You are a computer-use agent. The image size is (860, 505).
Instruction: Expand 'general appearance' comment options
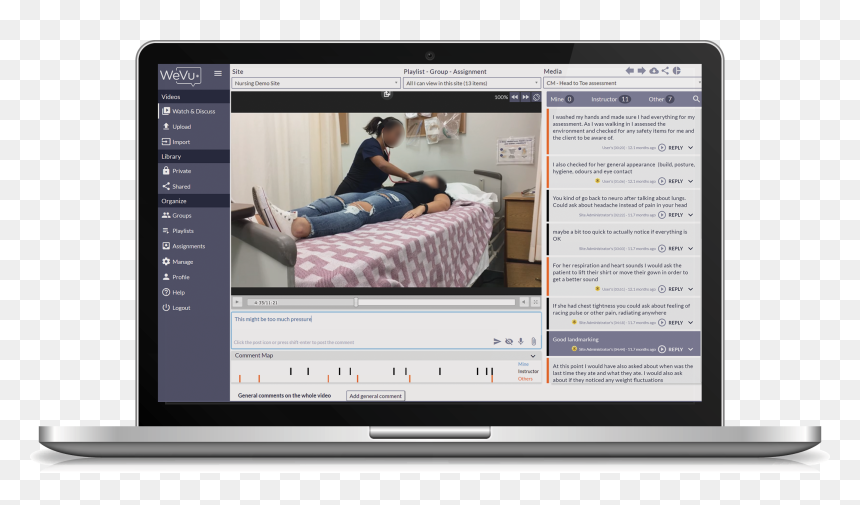(691, 181)
